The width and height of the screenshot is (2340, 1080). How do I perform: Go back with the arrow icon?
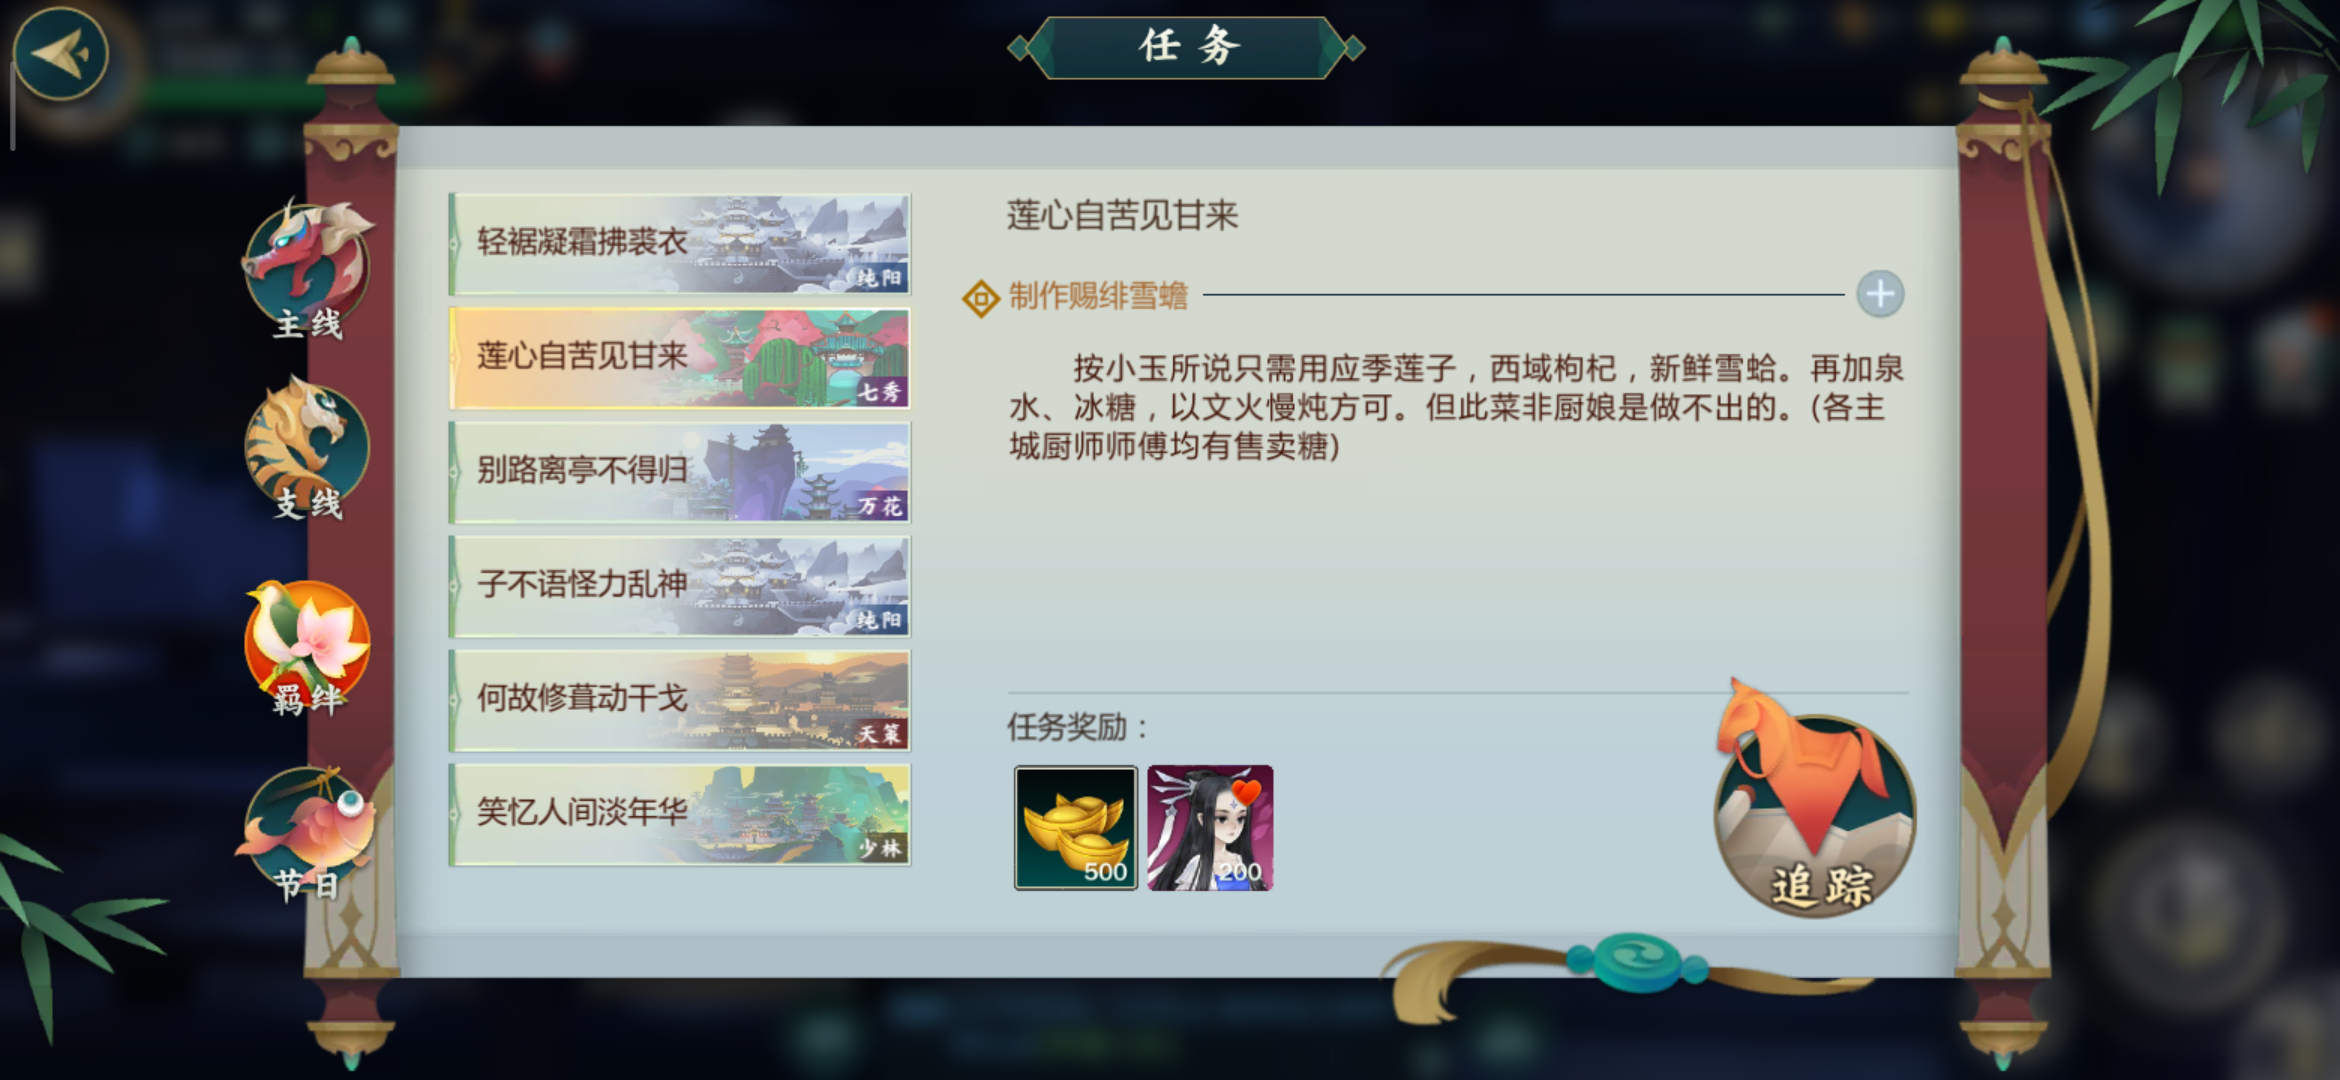tap(60, 54)
